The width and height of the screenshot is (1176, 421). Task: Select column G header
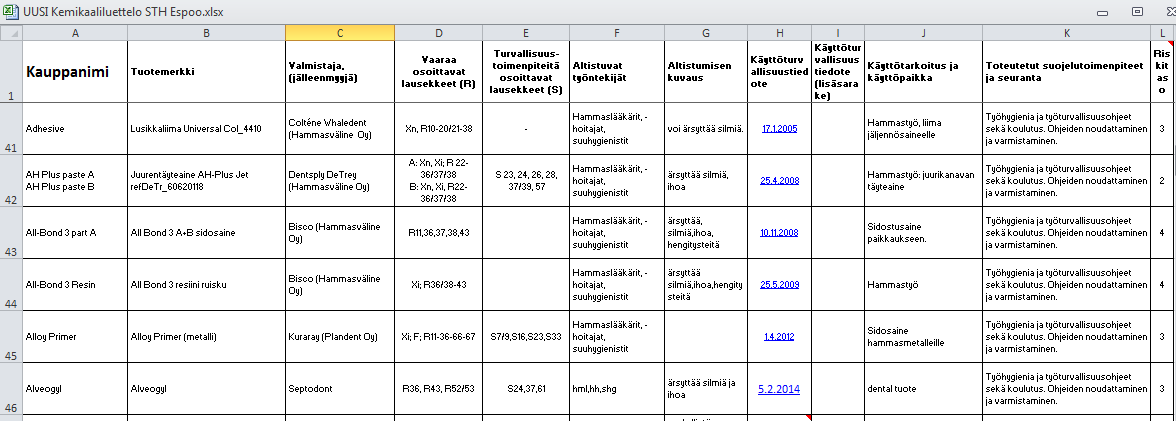706,32
